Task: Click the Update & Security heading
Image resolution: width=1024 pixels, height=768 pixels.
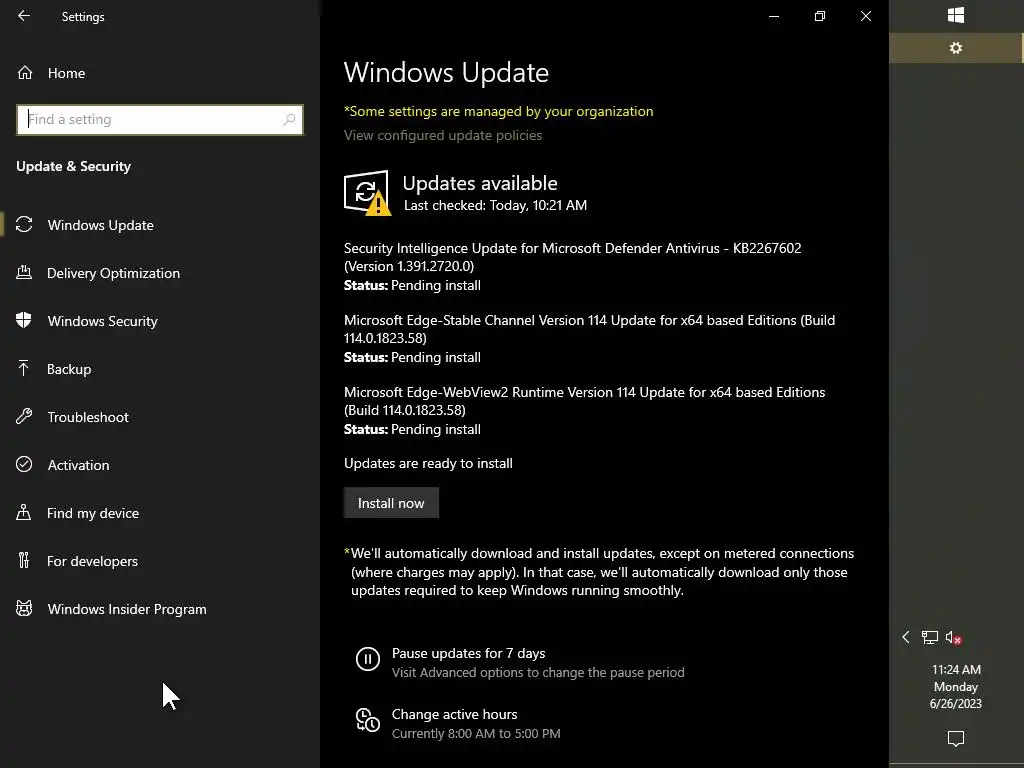Action: point(74,166)
